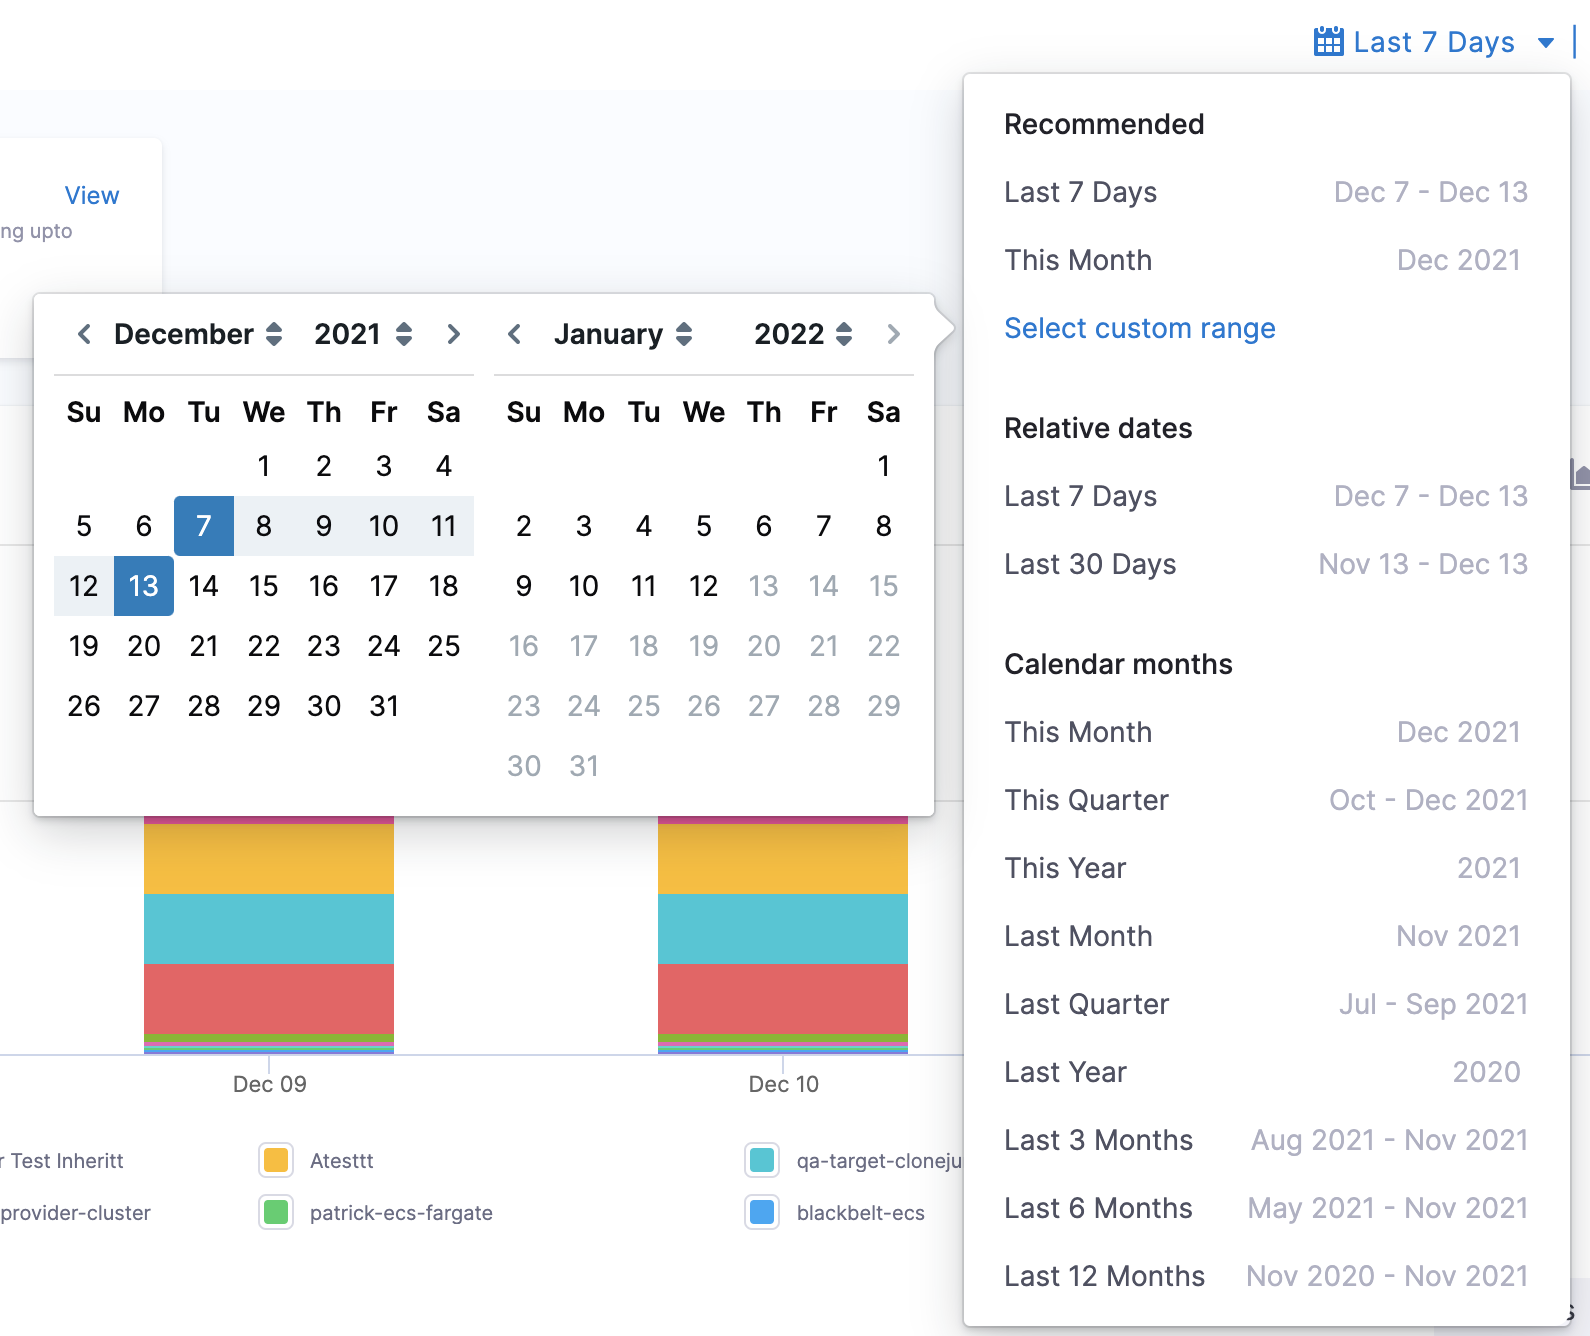Click the provider-cluster legend label
1590x1336 pixels.
click(x=75, y=1213)
